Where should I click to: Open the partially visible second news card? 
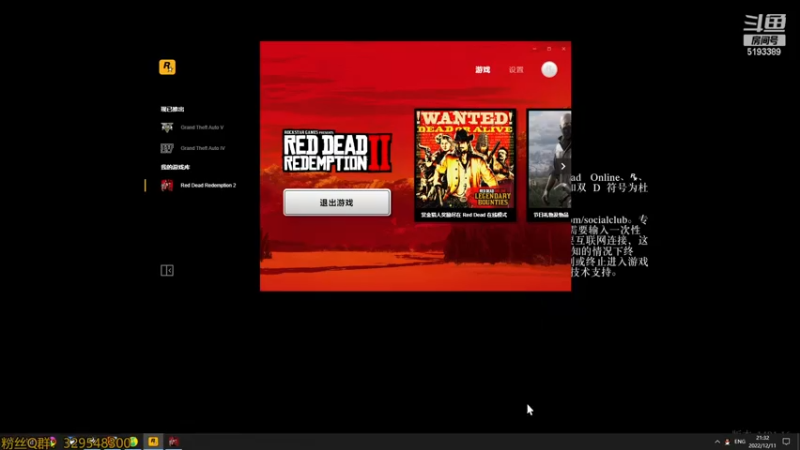549,165
